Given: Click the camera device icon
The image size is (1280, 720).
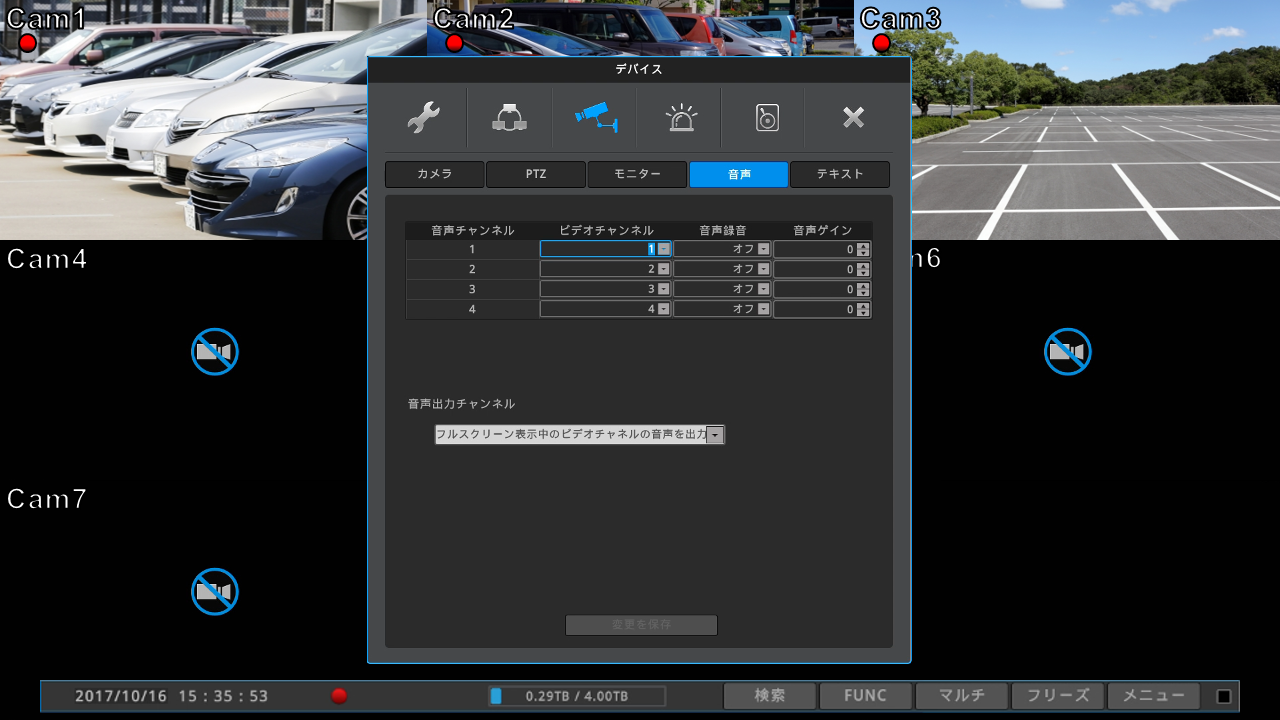Looking at the screenshot, I should 594,118.
